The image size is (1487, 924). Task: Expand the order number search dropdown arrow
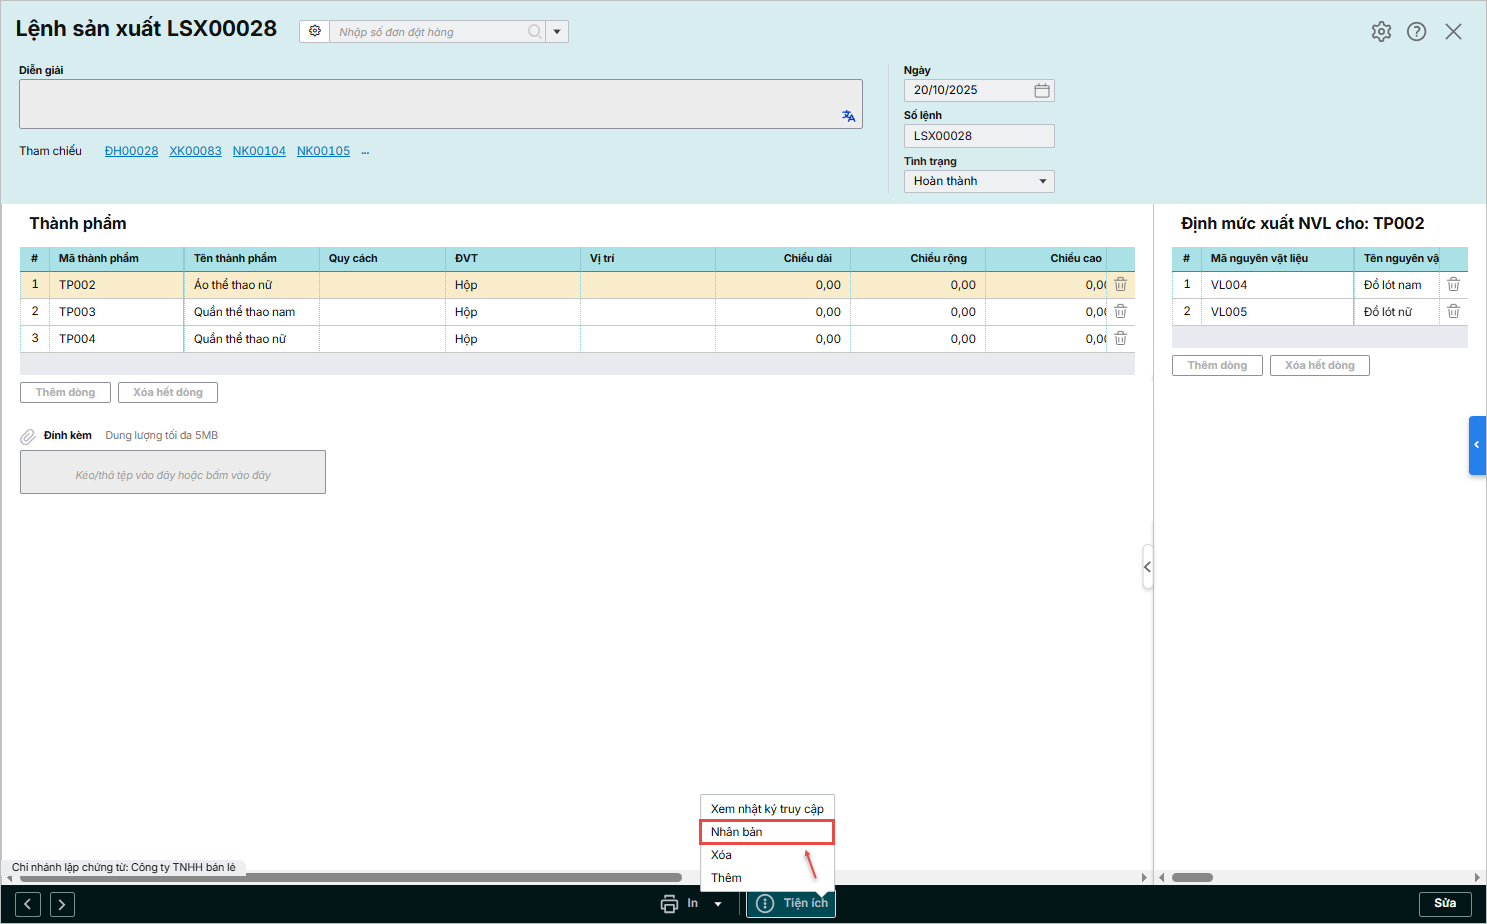coord(557,32)
